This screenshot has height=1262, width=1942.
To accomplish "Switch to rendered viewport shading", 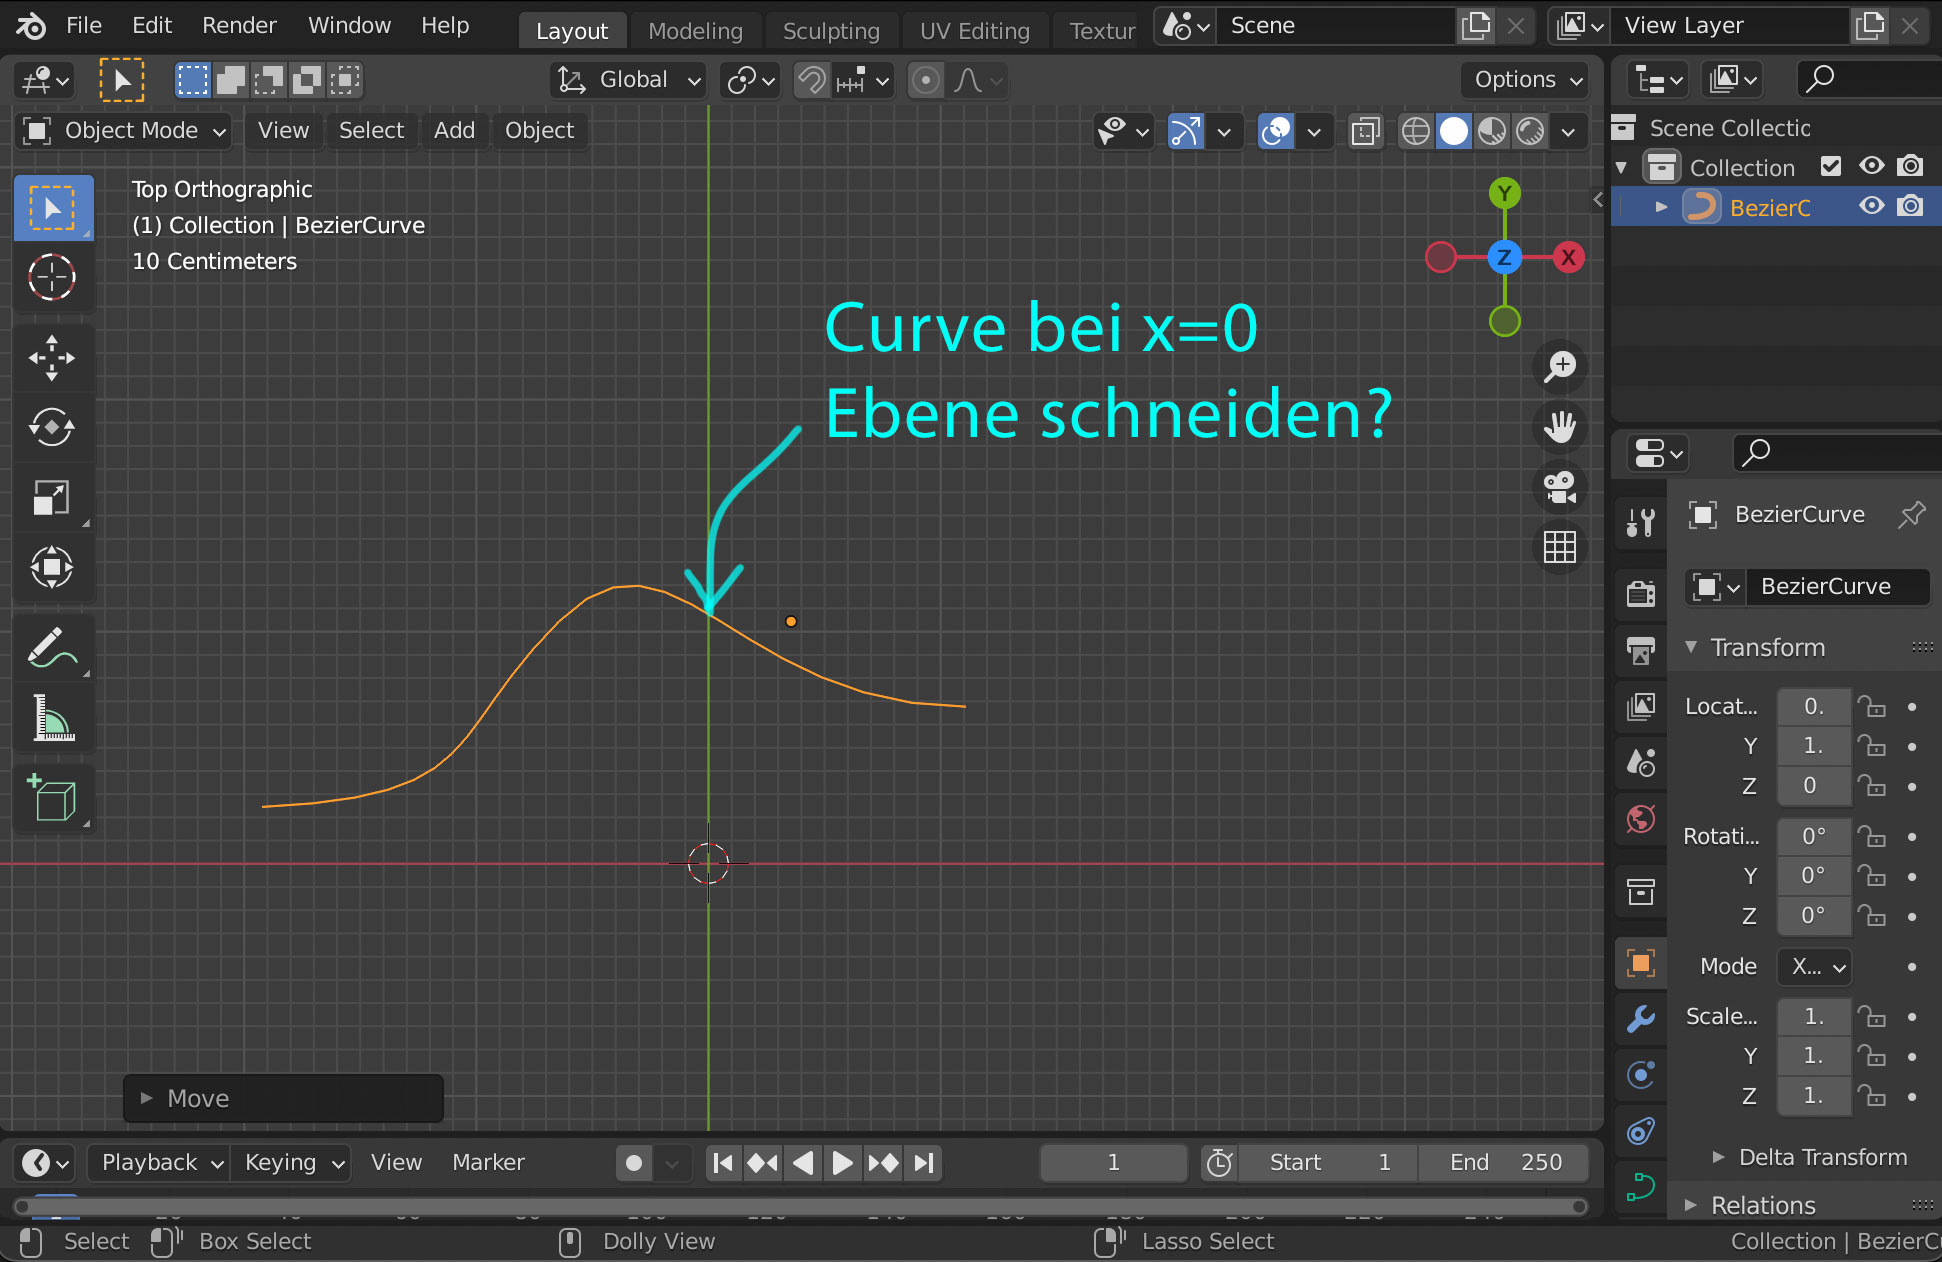I will point(1530,131).
